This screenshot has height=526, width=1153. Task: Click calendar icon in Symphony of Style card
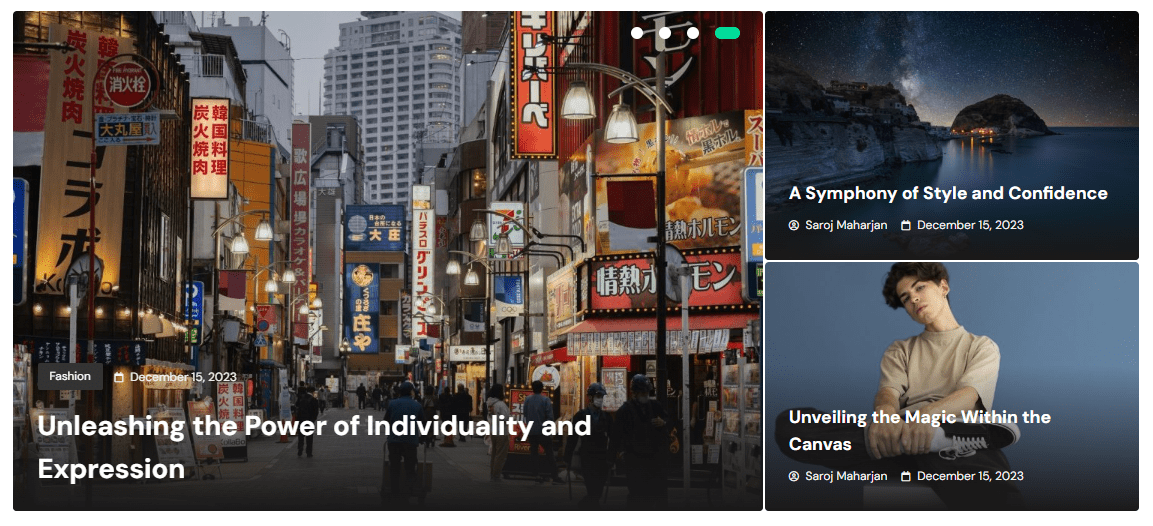coord(906,225)
